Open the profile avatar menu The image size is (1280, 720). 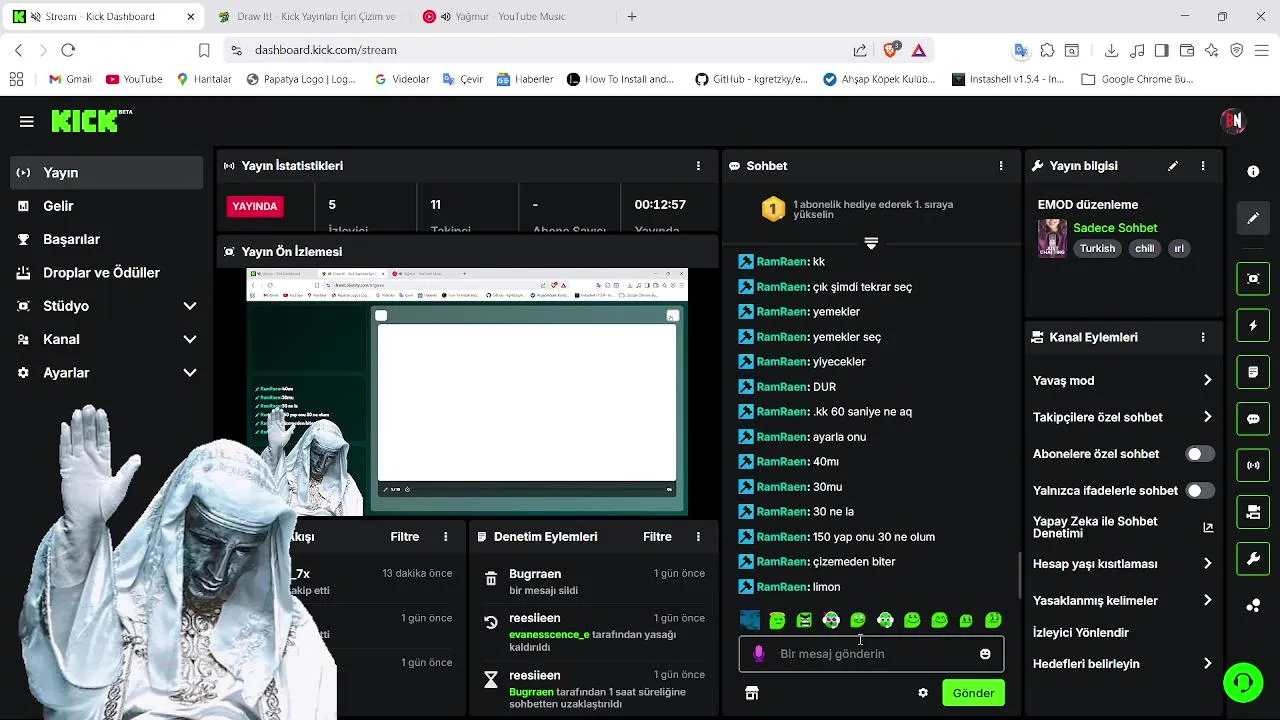[1233, 121]
